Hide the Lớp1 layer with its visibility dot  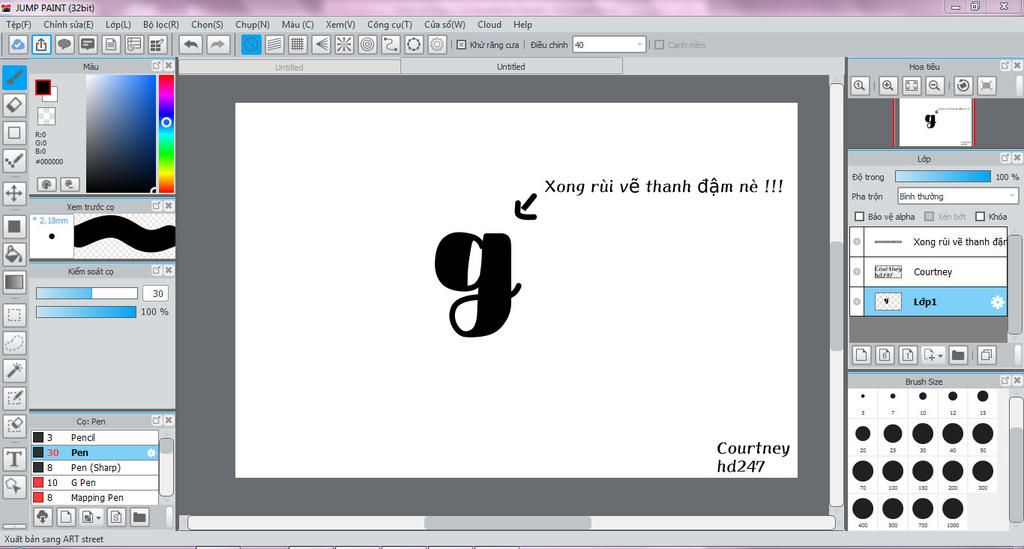pyautogui.click(x=857, y=302)
